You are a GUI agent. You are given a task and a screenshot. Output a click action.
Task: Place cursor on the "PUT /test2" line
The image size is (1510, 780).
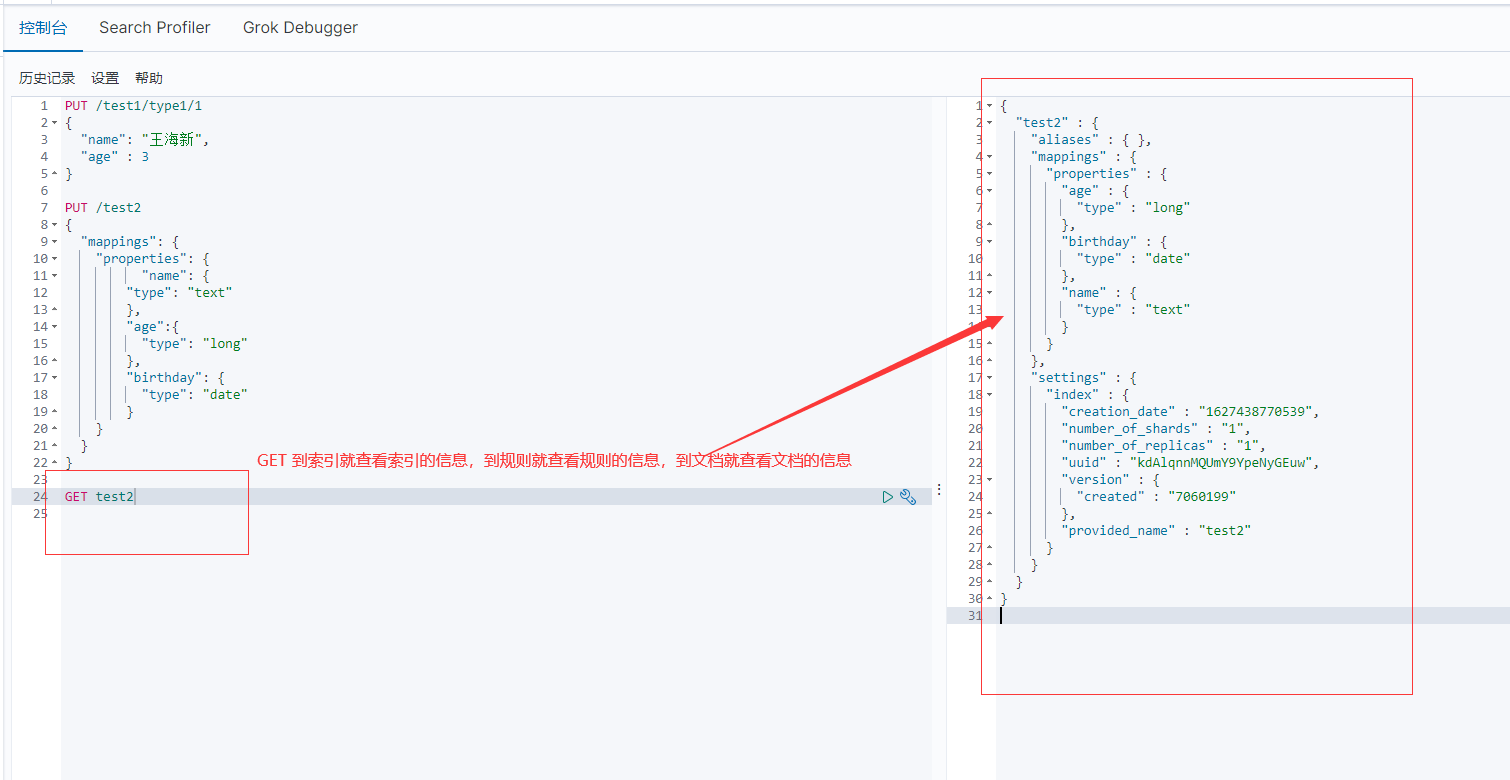[103, 208]
